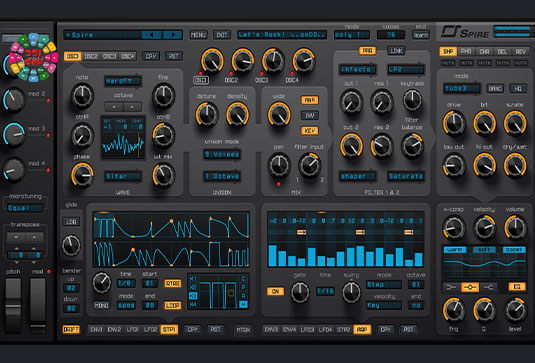The width and height of the screenshot is (535, 363).
Task: Click the oscillator octave up arrow
Action: coord(132,107)
